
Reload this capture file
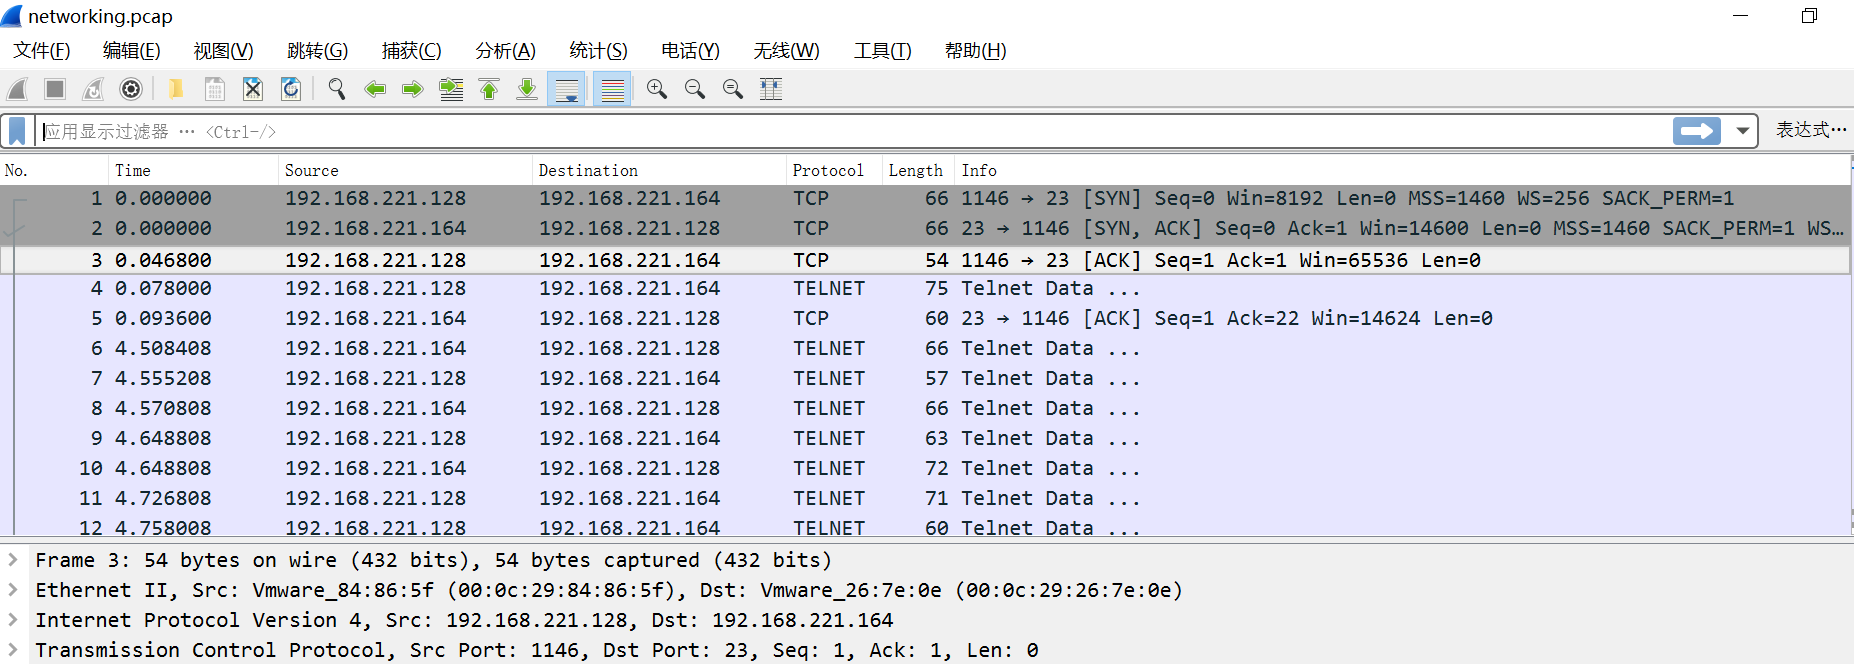291,90
